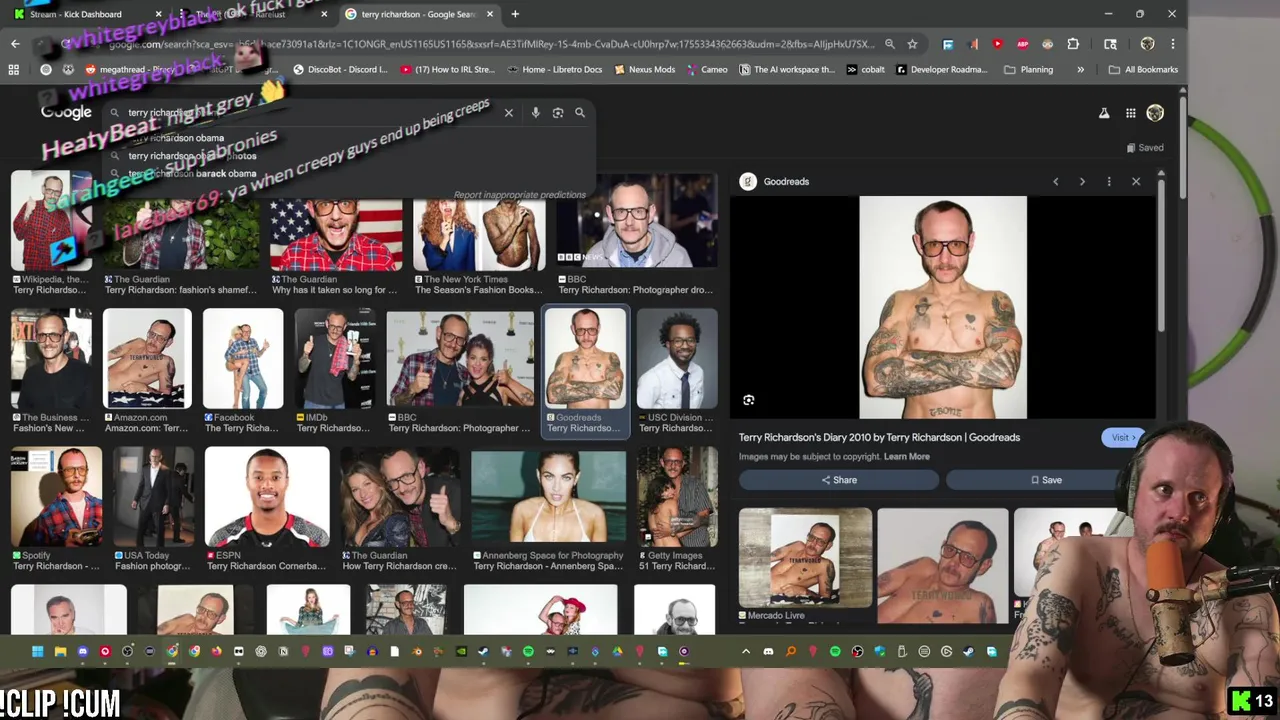Open Steam from the taskbar
This screenshot has width=1280, height=720.
[x=483, y=652]
